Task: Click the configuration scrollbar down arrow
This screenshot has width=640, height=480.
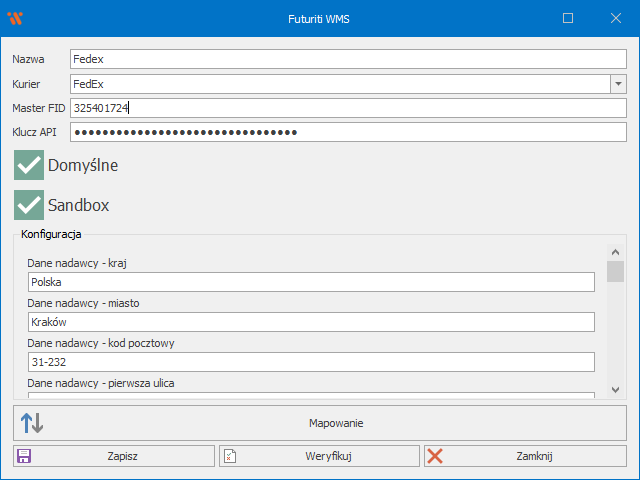Action: point(616,390)
